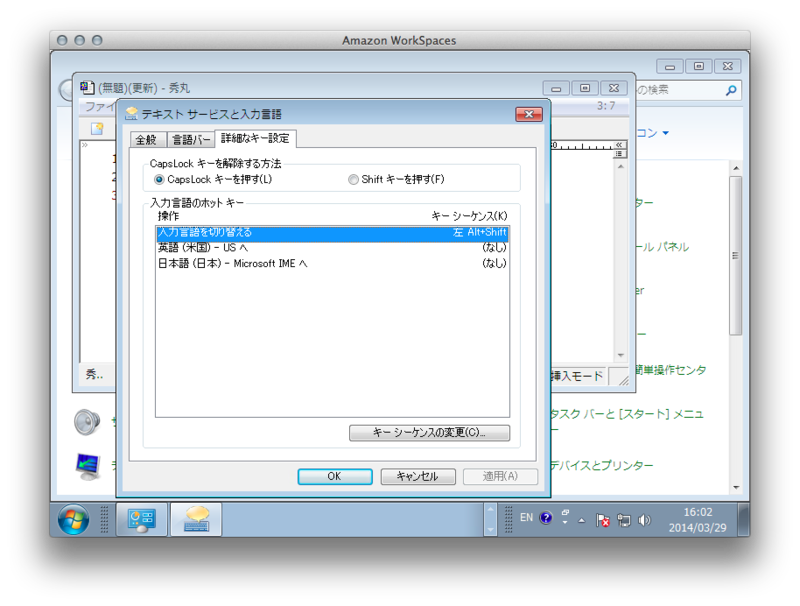Open the language bar help icon

pos(546,518)
